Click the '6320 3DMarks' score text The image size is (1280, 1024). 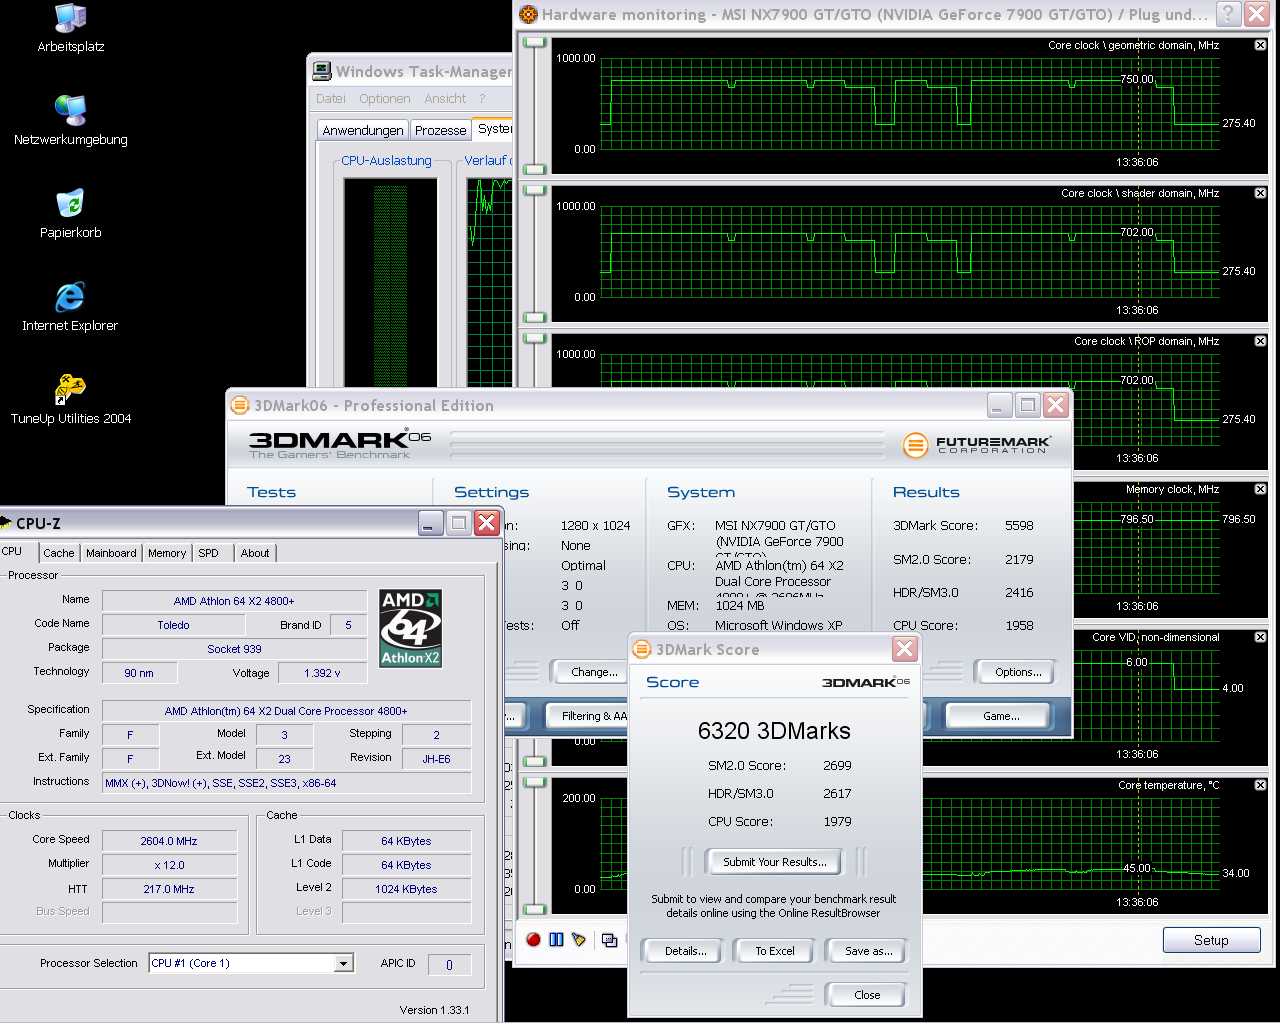coord(774,731)
